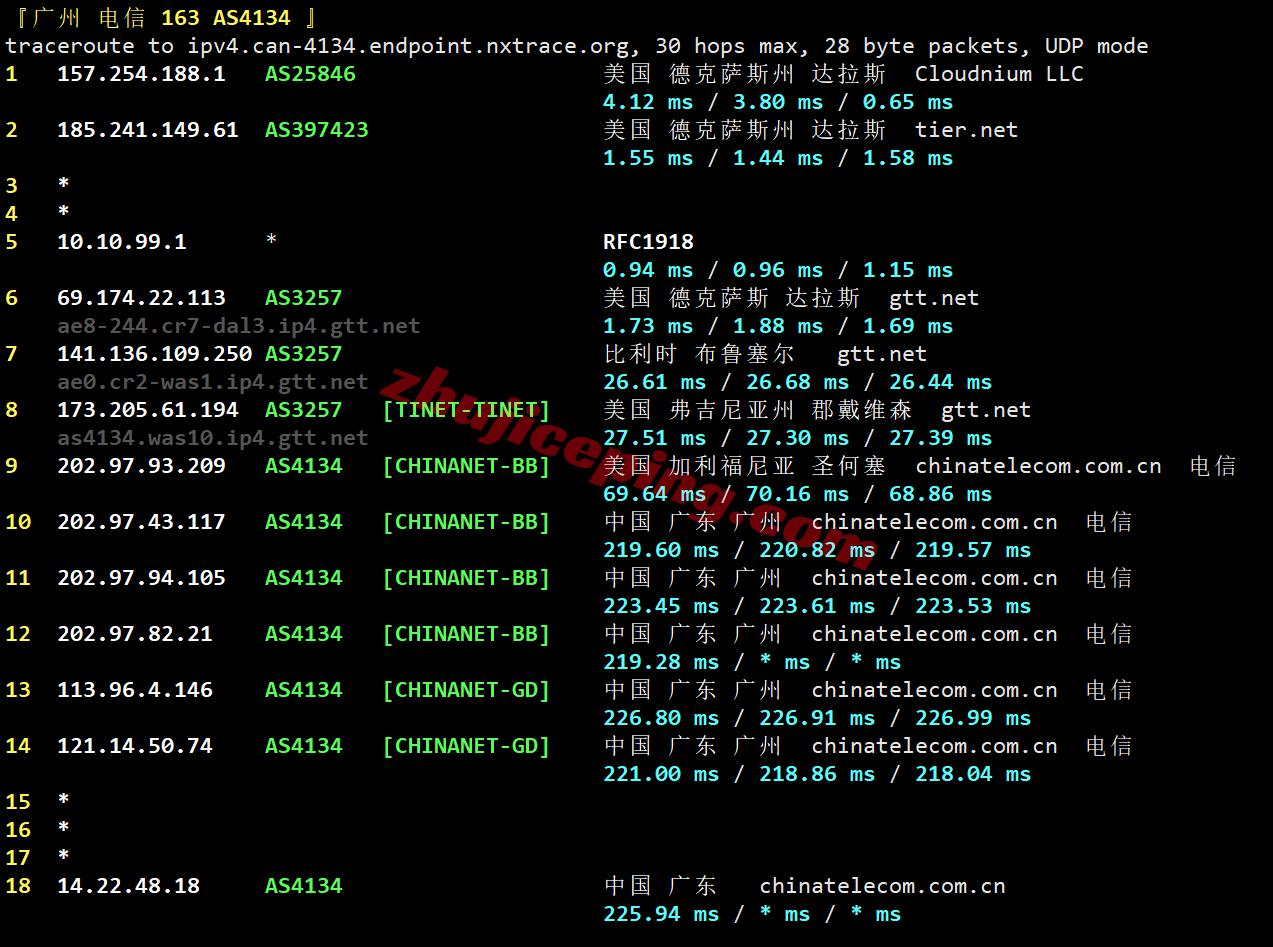
Task: Click latency line starting 225.94 ms
Action: coord(752,914)
